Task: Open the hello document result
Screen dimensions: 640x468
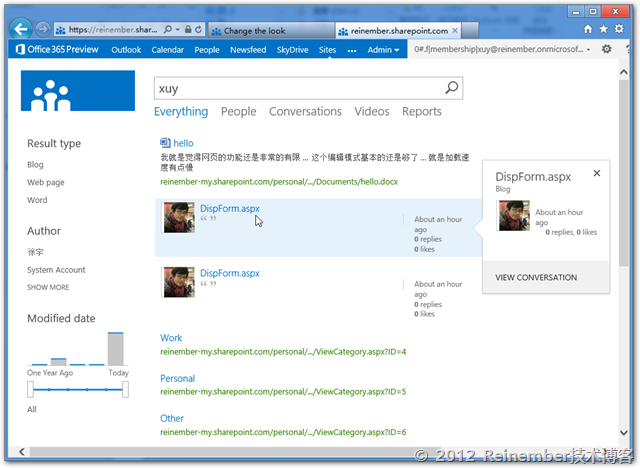Action: pyautogui.click(x=183, y=143)
